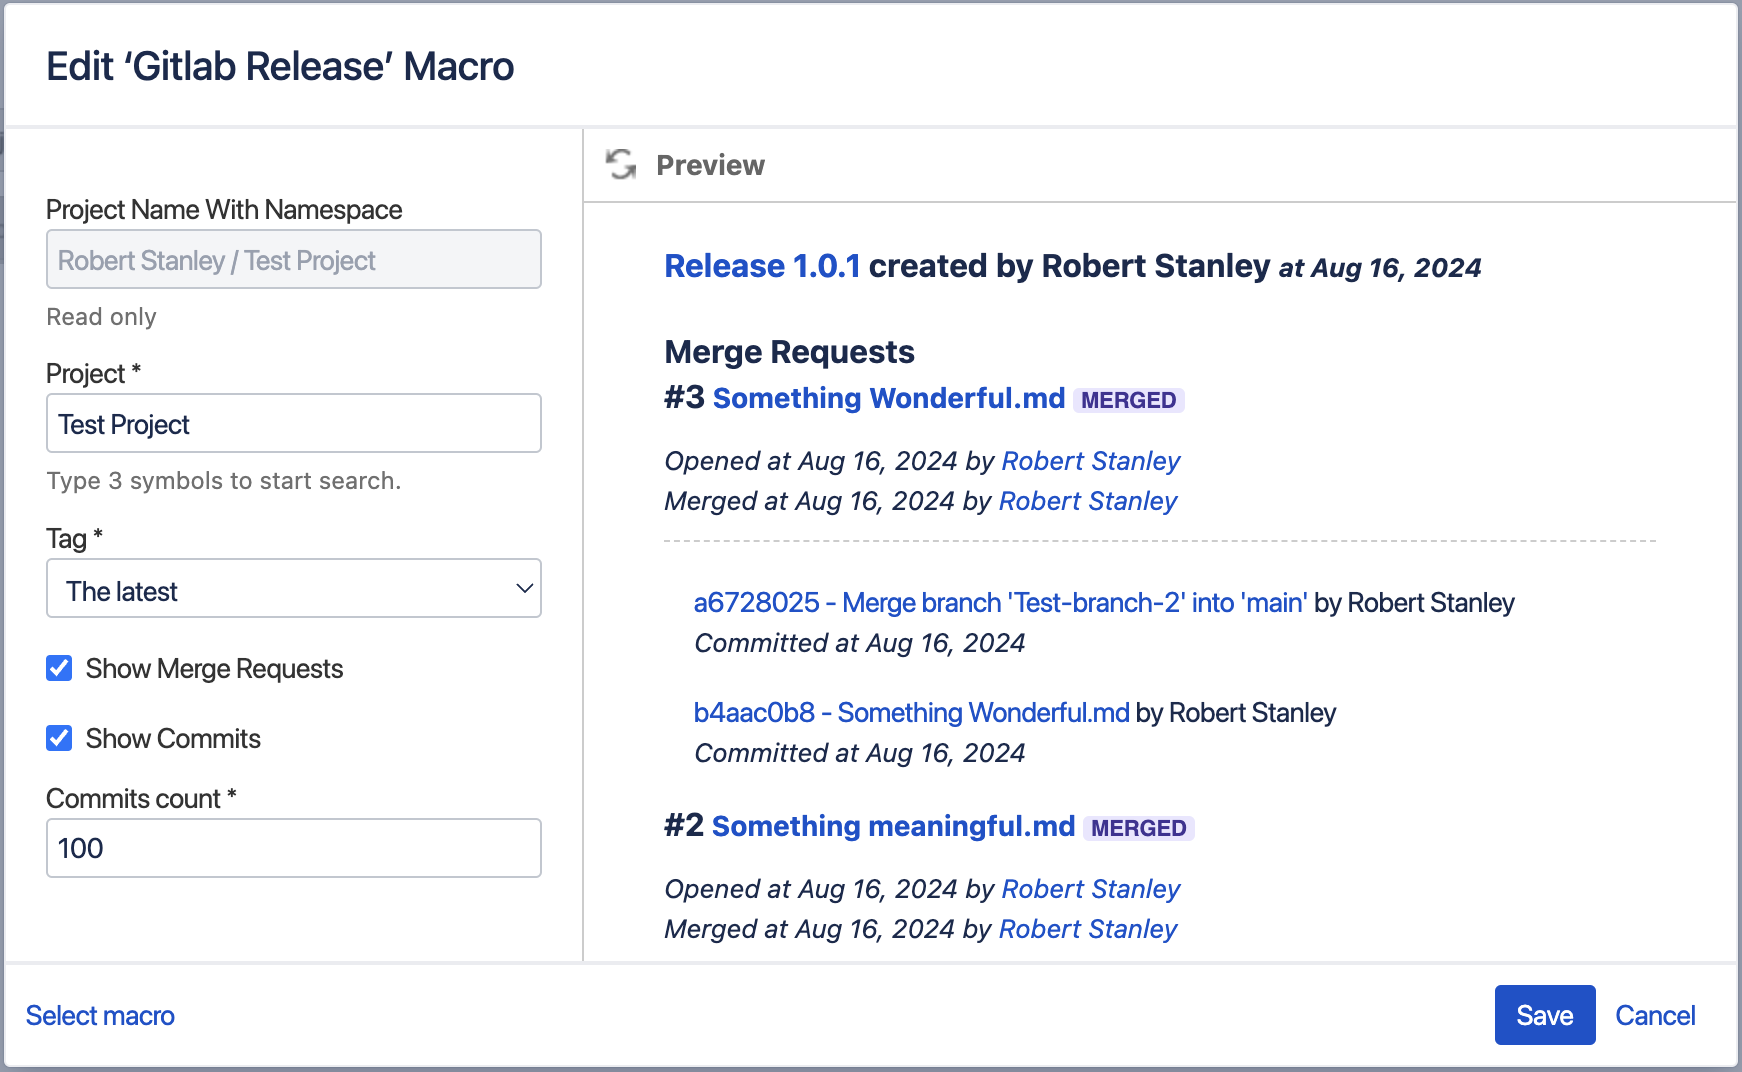
Task: Open merge request Something meaningful.md
Action: (893, 826)
